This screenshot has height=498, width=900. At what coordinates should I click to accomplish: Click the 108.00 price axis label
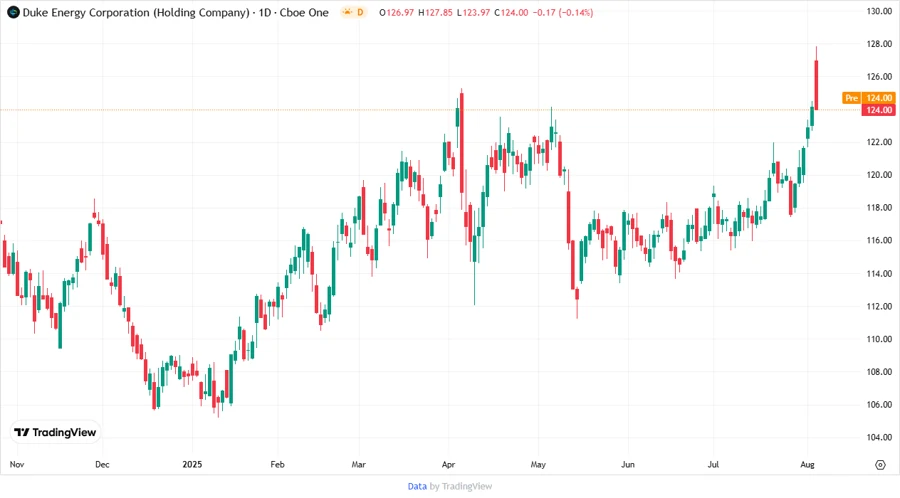[x=879, y=372]
